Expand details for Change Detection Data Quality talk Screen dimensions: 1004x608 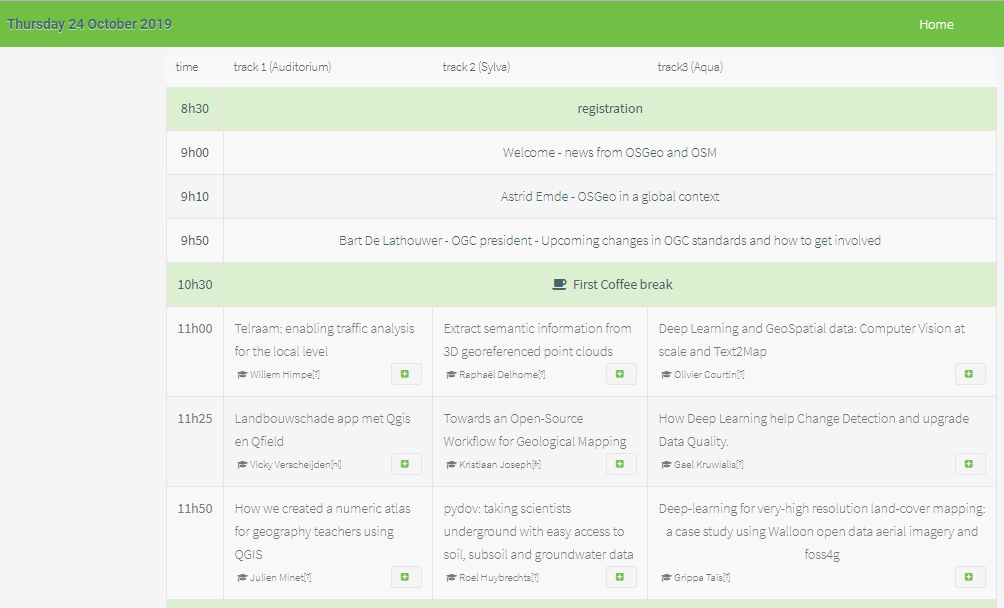[x=969, y=464]
